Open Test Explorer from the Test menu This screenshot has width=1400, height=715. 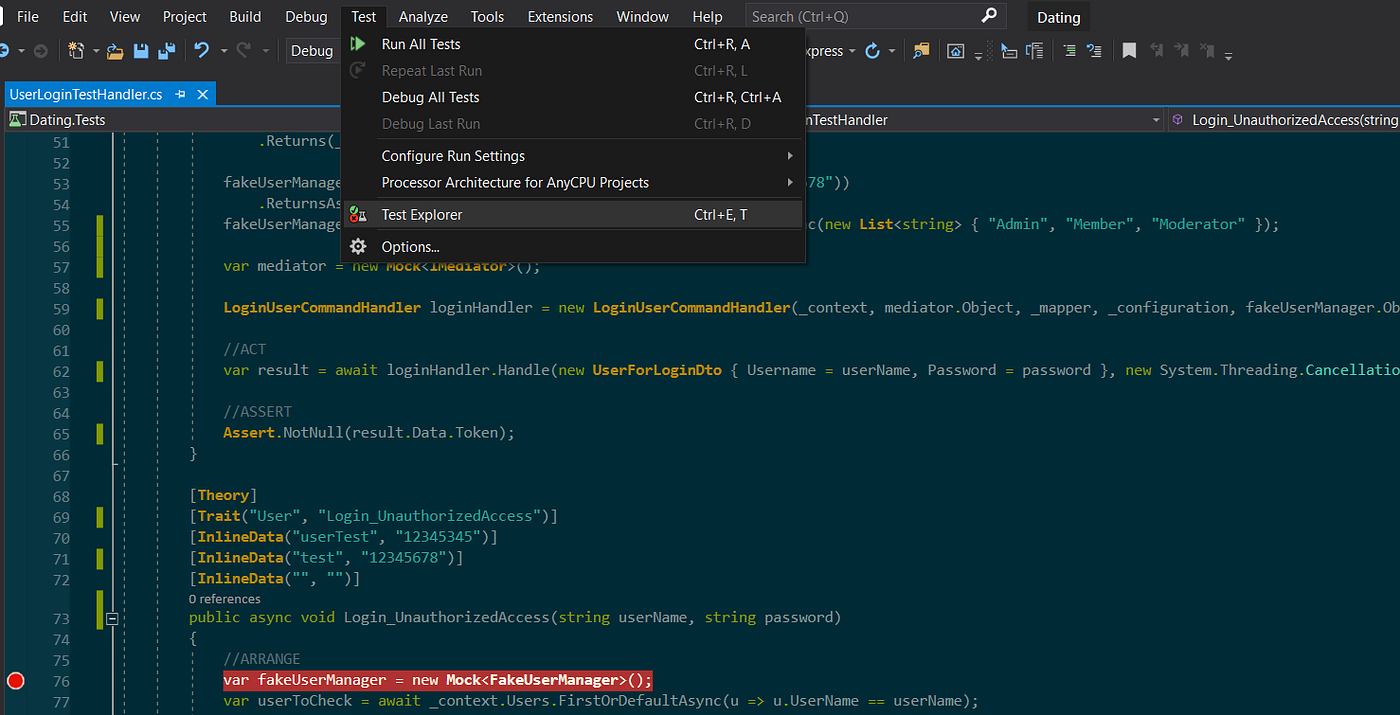click(421, 214)
